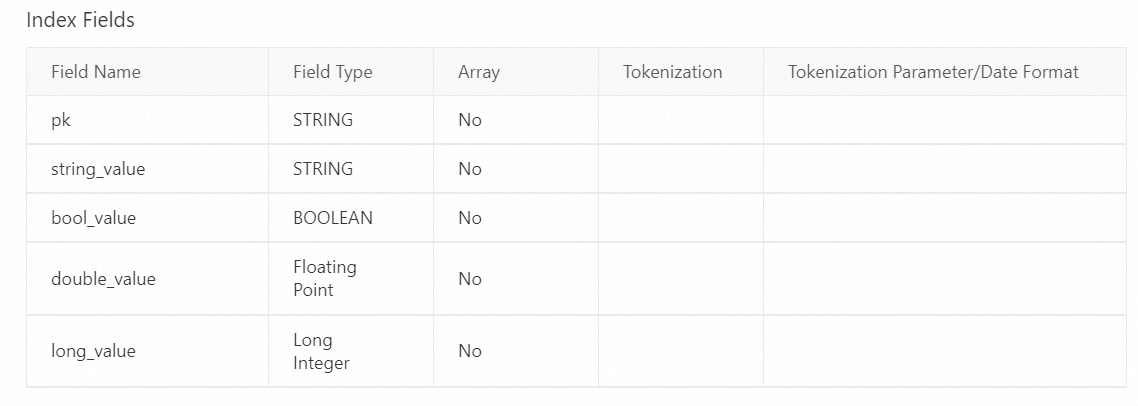Screen dimensions: 1138x406
Task: Select Array value No in double_value row
Action: [470, 279]
